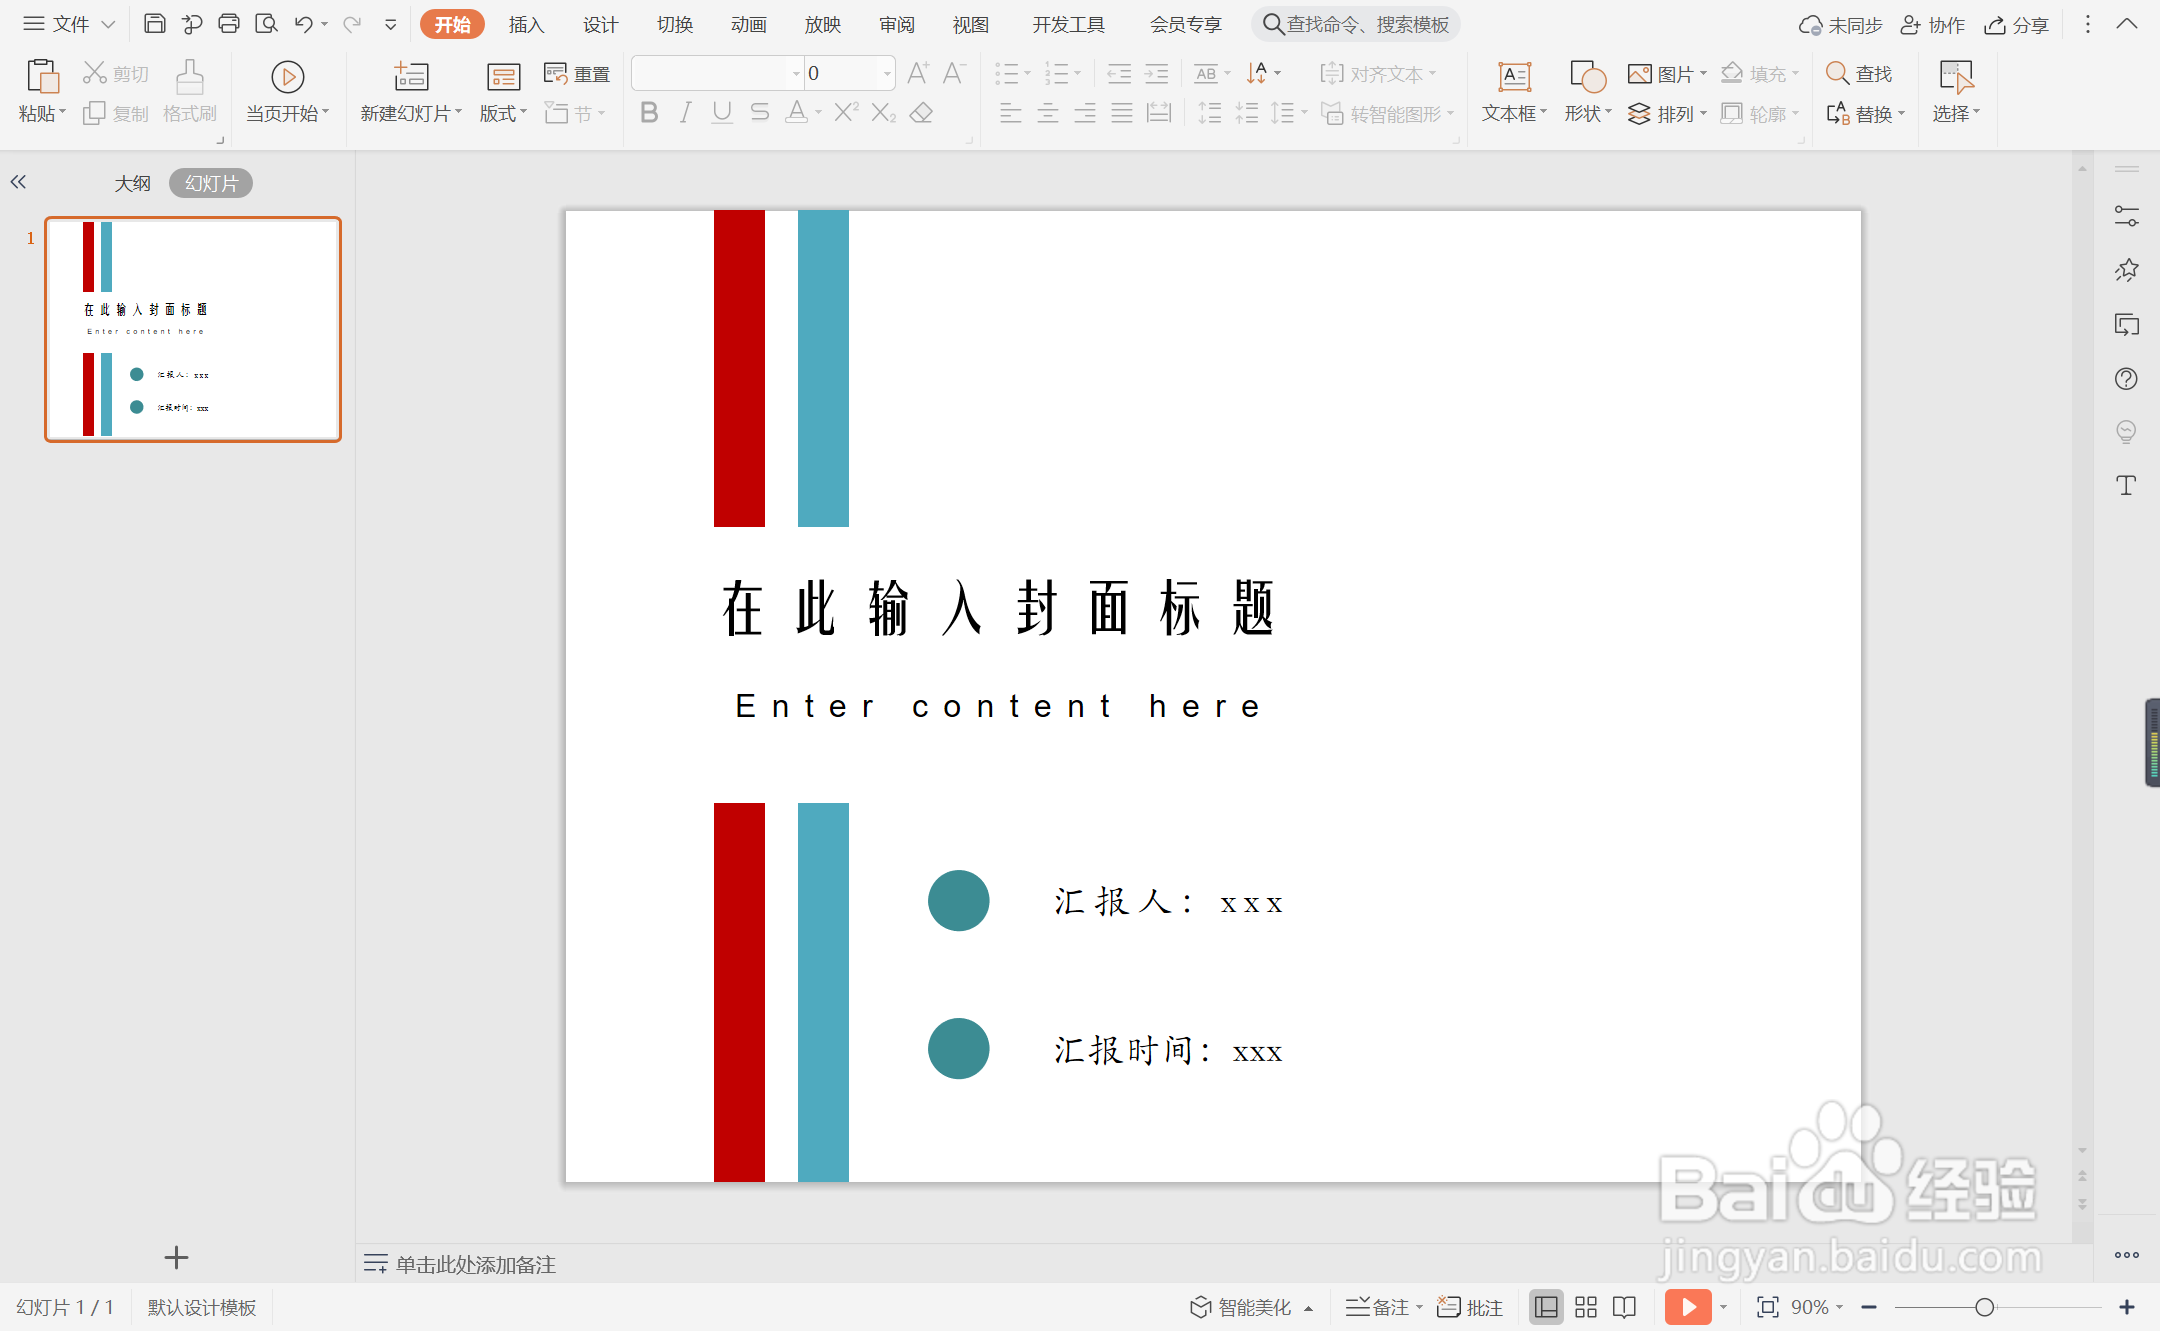Click the Share (分享) button
2160x1331 pixels.
click(2018, 25)
